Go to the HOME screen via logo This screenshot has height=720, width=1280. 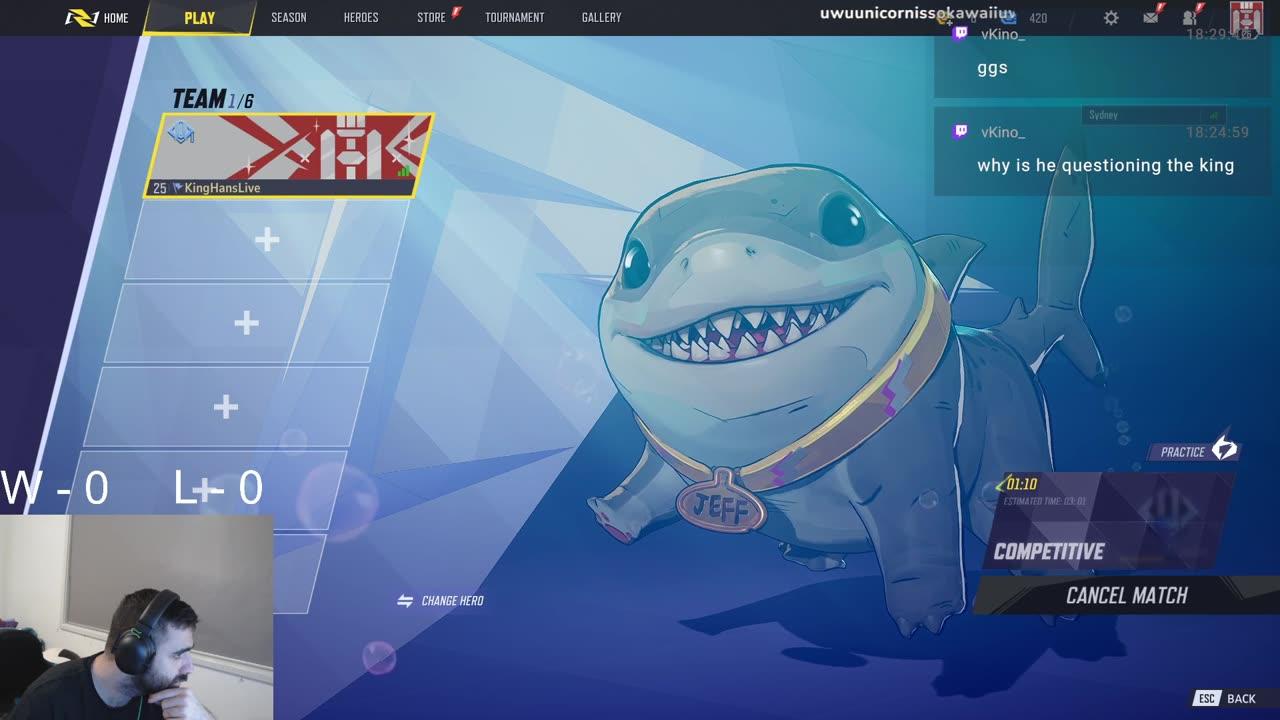(x=97, y=17)
